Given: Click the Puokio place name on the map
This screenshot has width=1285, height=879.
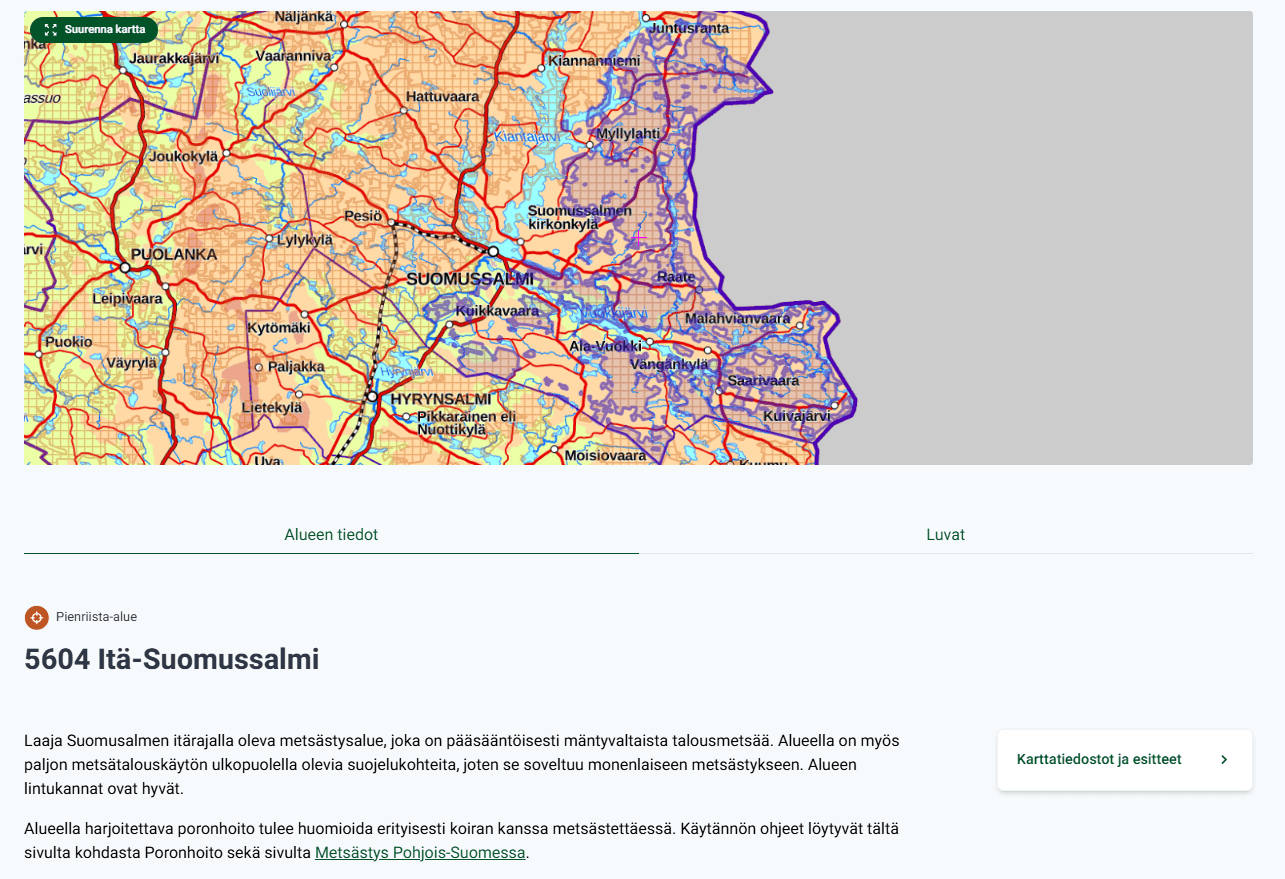Looking at the screenshot, I should coord(69,342).
